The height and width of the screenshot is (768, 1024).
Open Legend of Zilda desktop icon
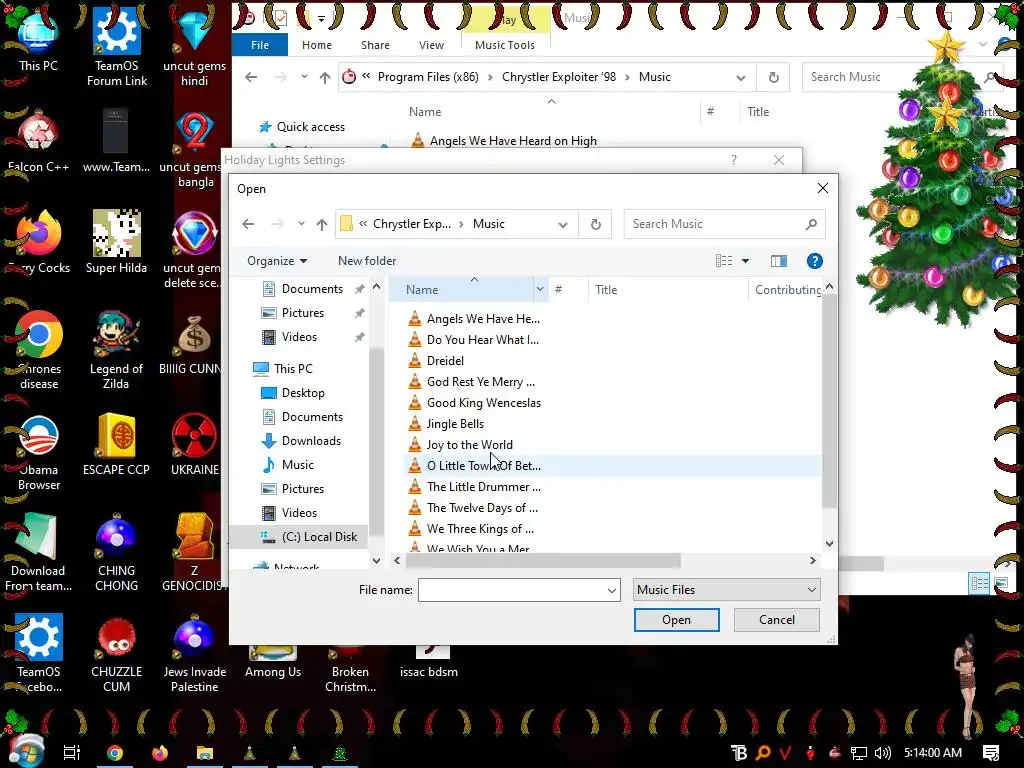[x=116, y=351]
